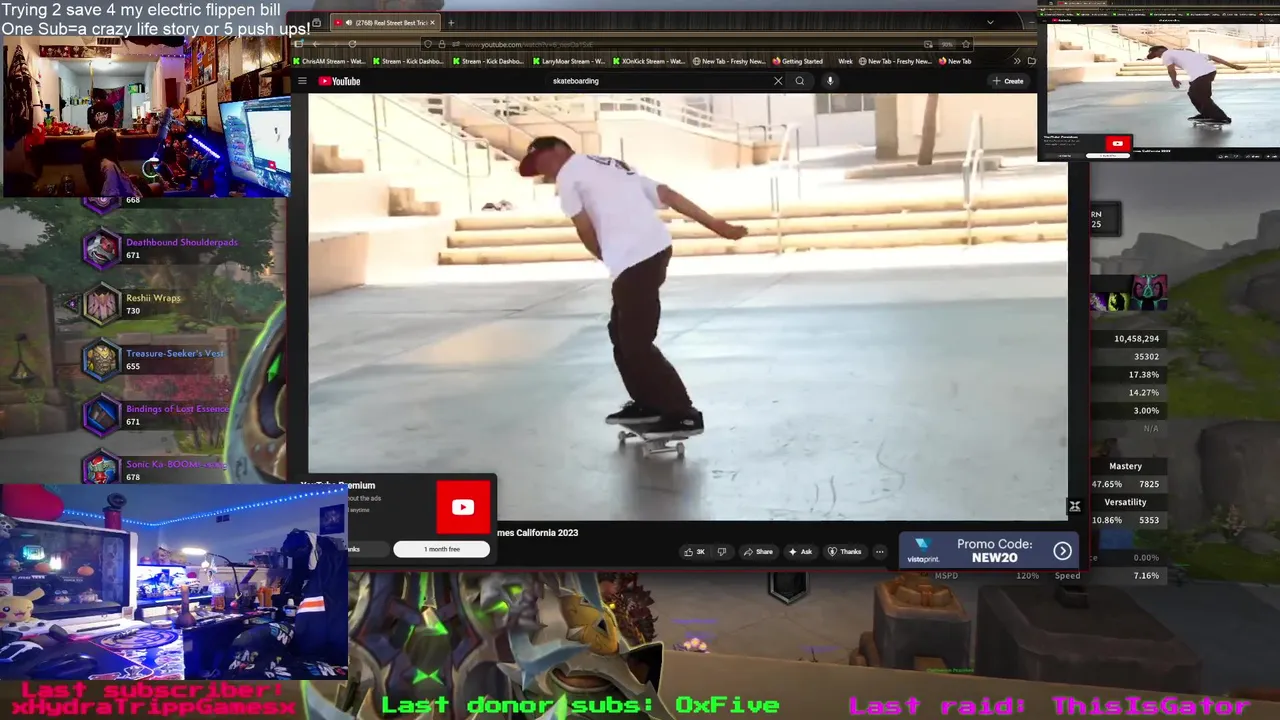Screen dimensions: 1280x720
Task: Select the Treasure-Seeker's Vest item icon
Action: pyautogui.click(x=101, y=360)
